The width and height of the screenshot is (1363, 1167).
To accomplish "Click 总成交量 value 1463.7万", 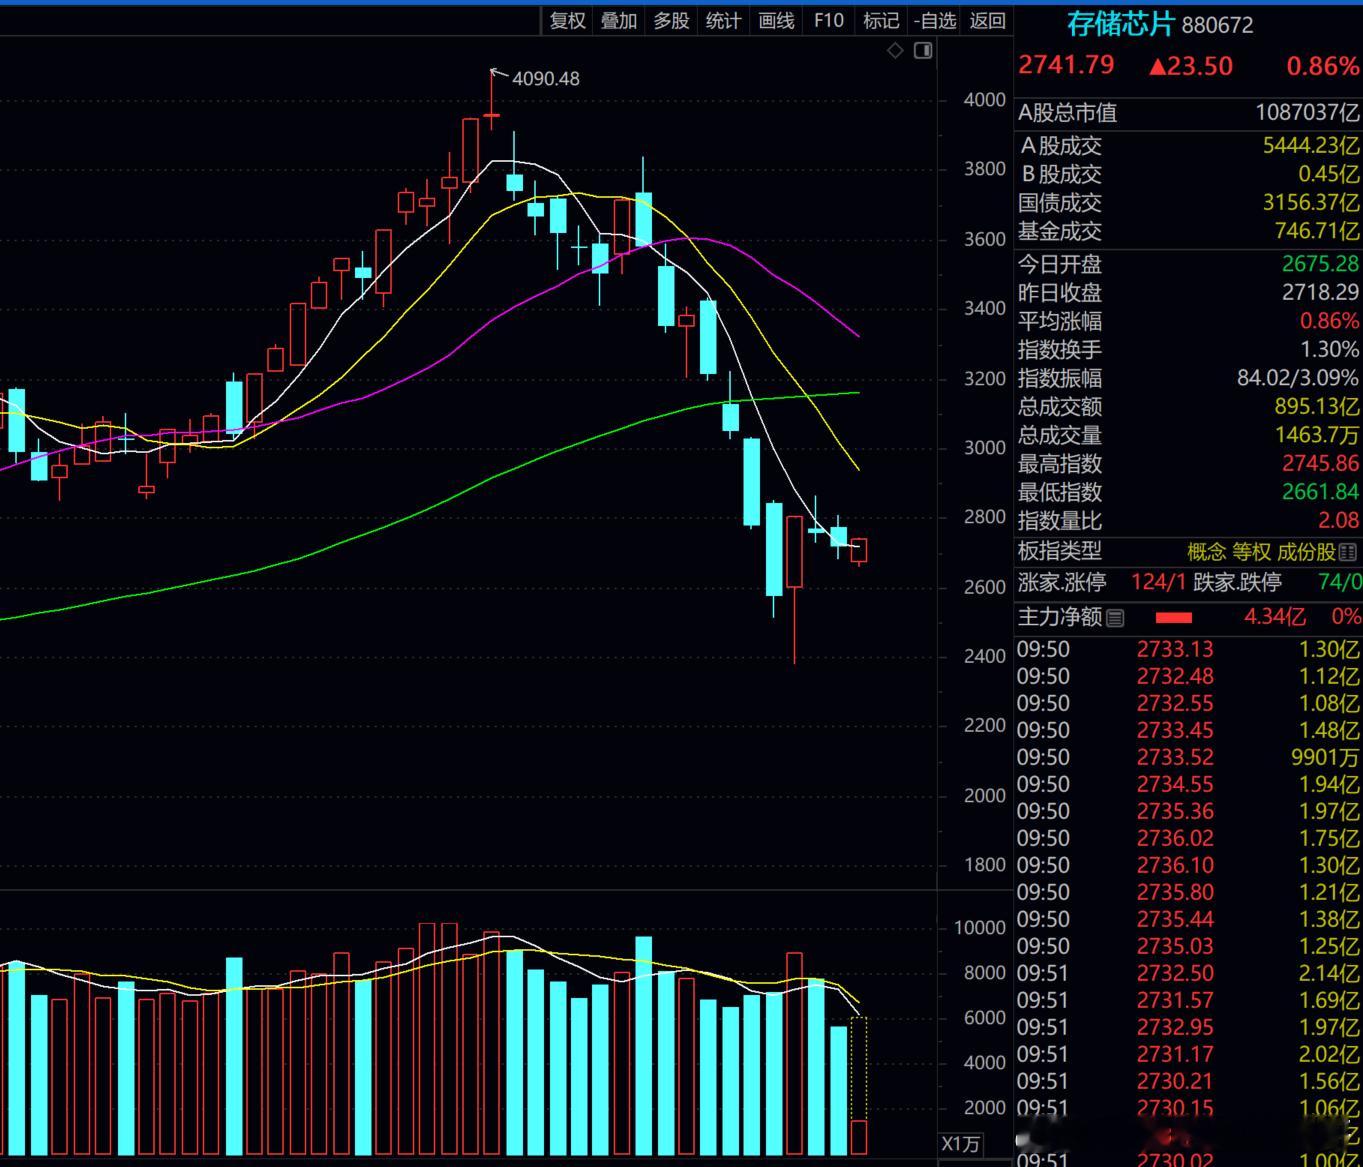I will pos(1317,435).
